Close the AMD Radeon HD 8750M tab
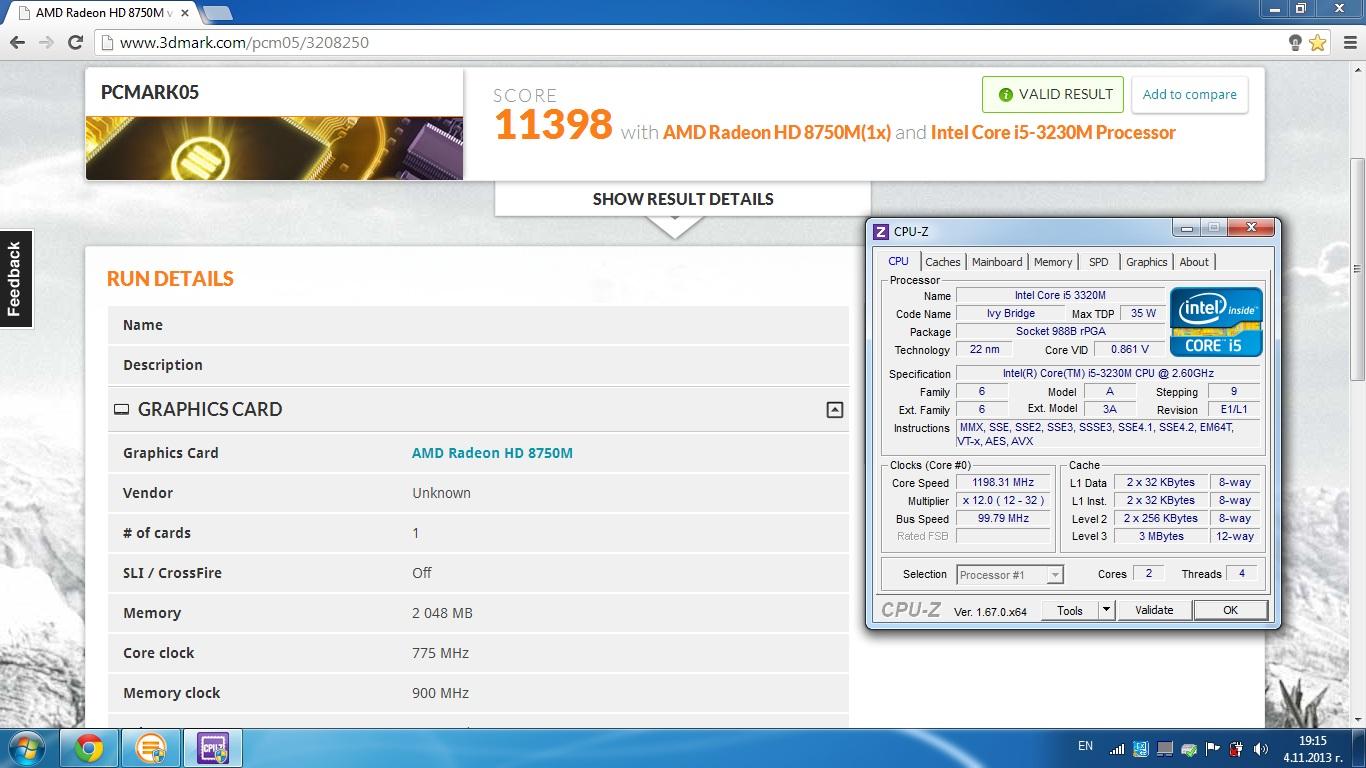Image resolution: width=1366 pixels, height=768 pixels. 187,13
